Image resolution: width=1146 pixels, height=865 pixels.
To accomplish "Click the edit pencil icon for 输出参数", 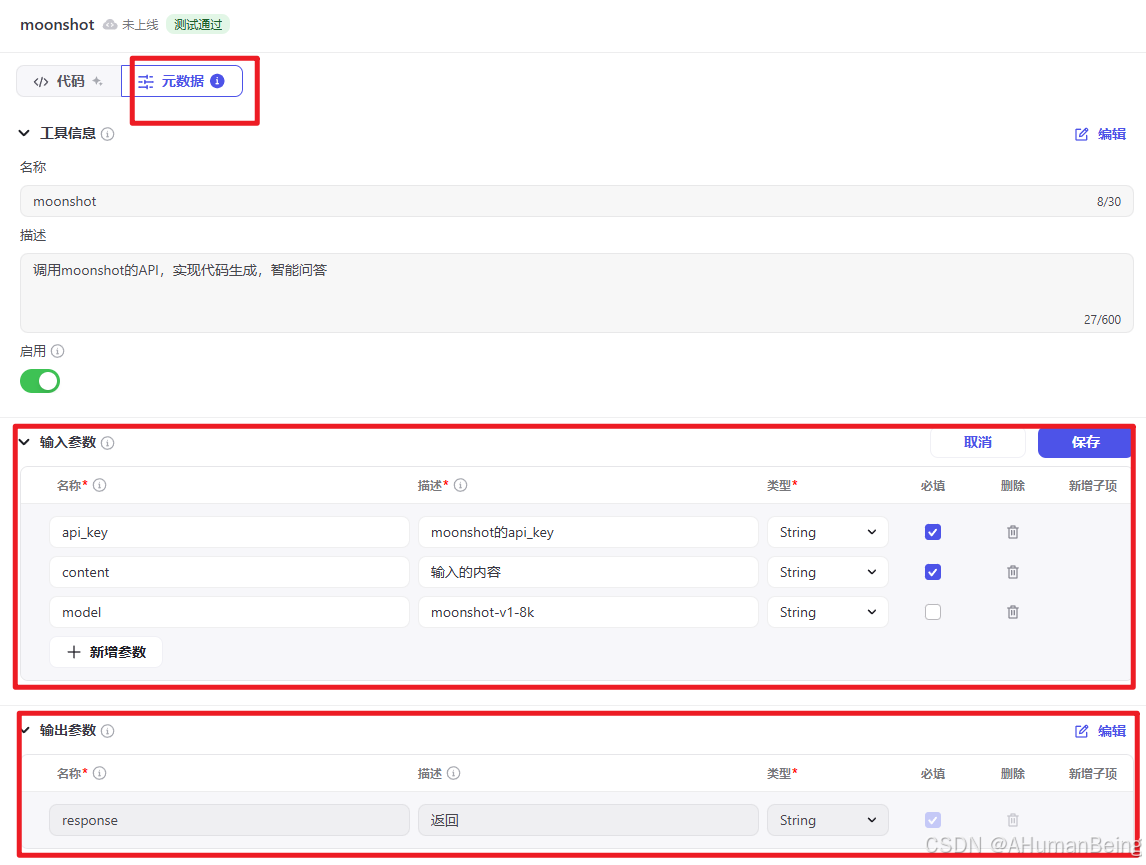I will (1081, 730).
